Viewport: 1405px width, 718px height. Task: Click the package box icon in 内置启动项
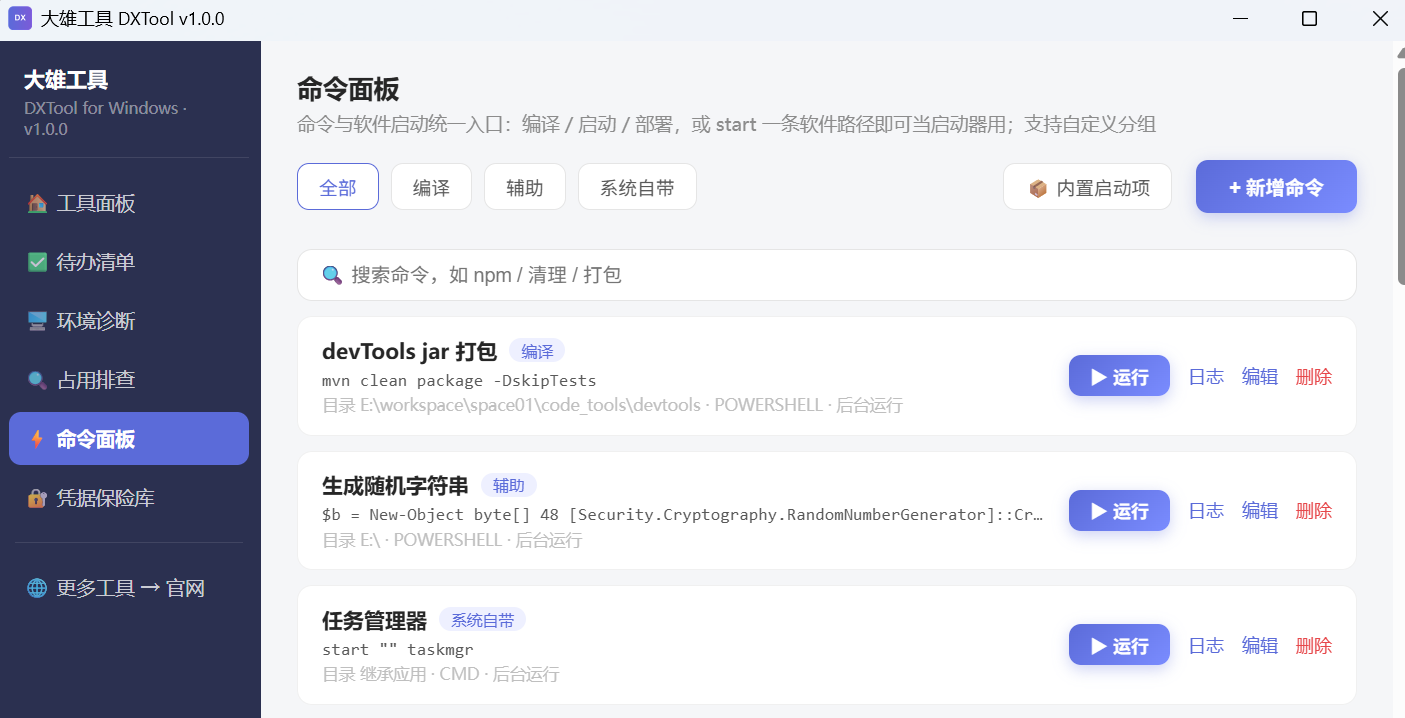tap(1038, 188)
